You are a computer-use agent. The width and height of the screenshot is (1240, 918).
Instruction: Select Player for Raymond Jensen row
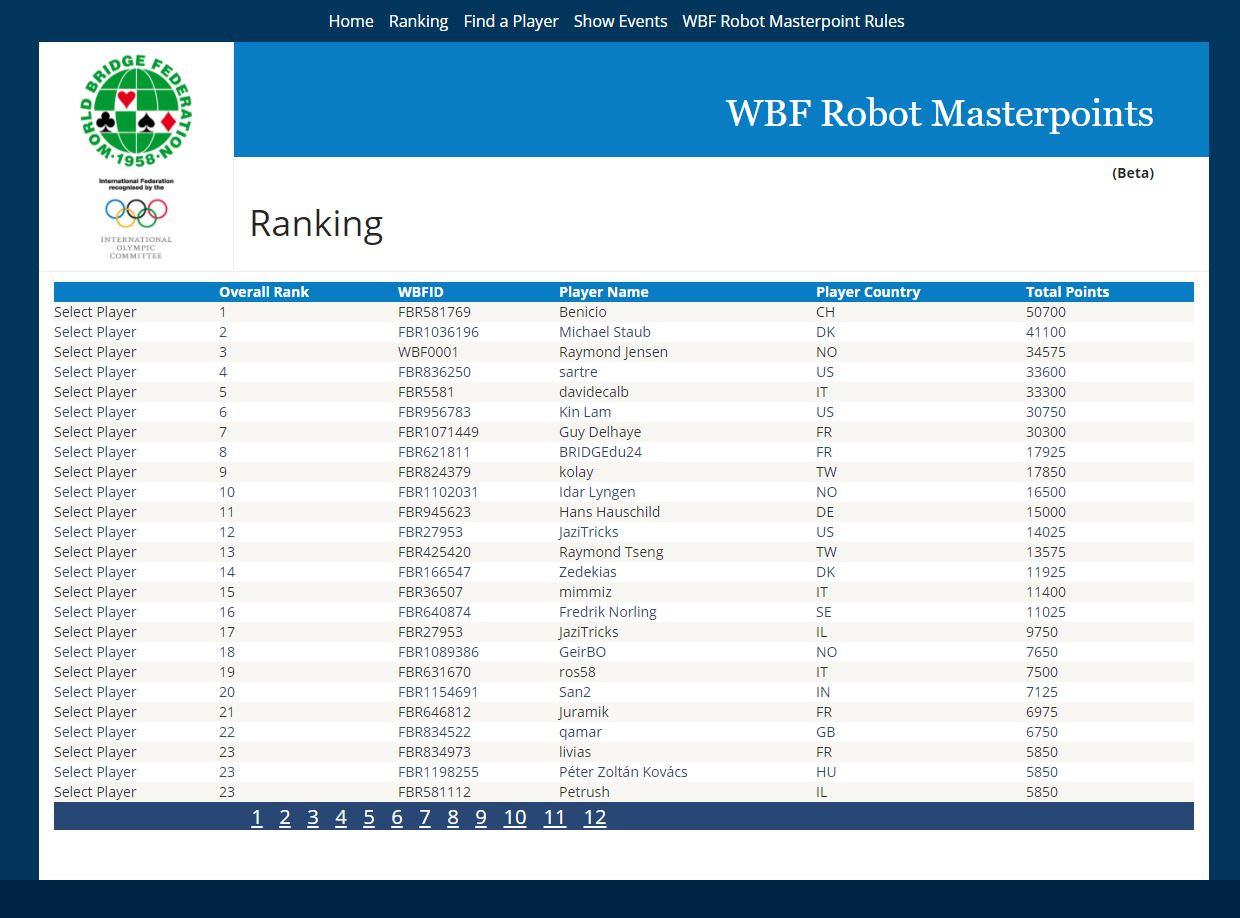click(x=95, y=352)
